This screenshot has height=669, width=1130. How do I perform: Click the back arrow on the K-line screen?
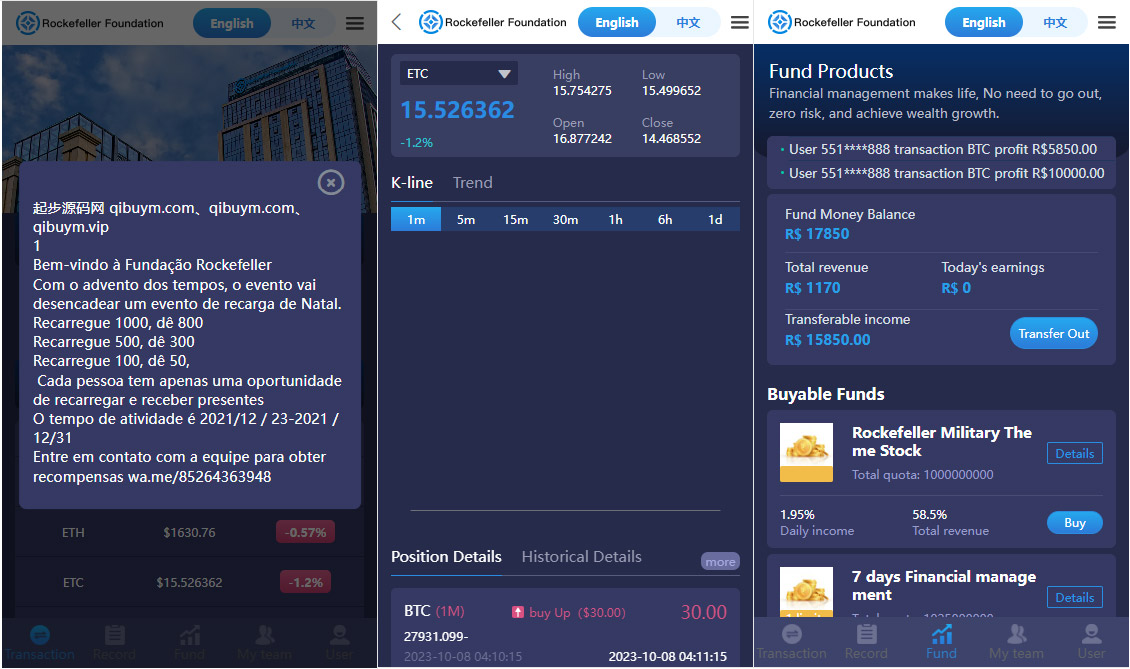point(397,22)
